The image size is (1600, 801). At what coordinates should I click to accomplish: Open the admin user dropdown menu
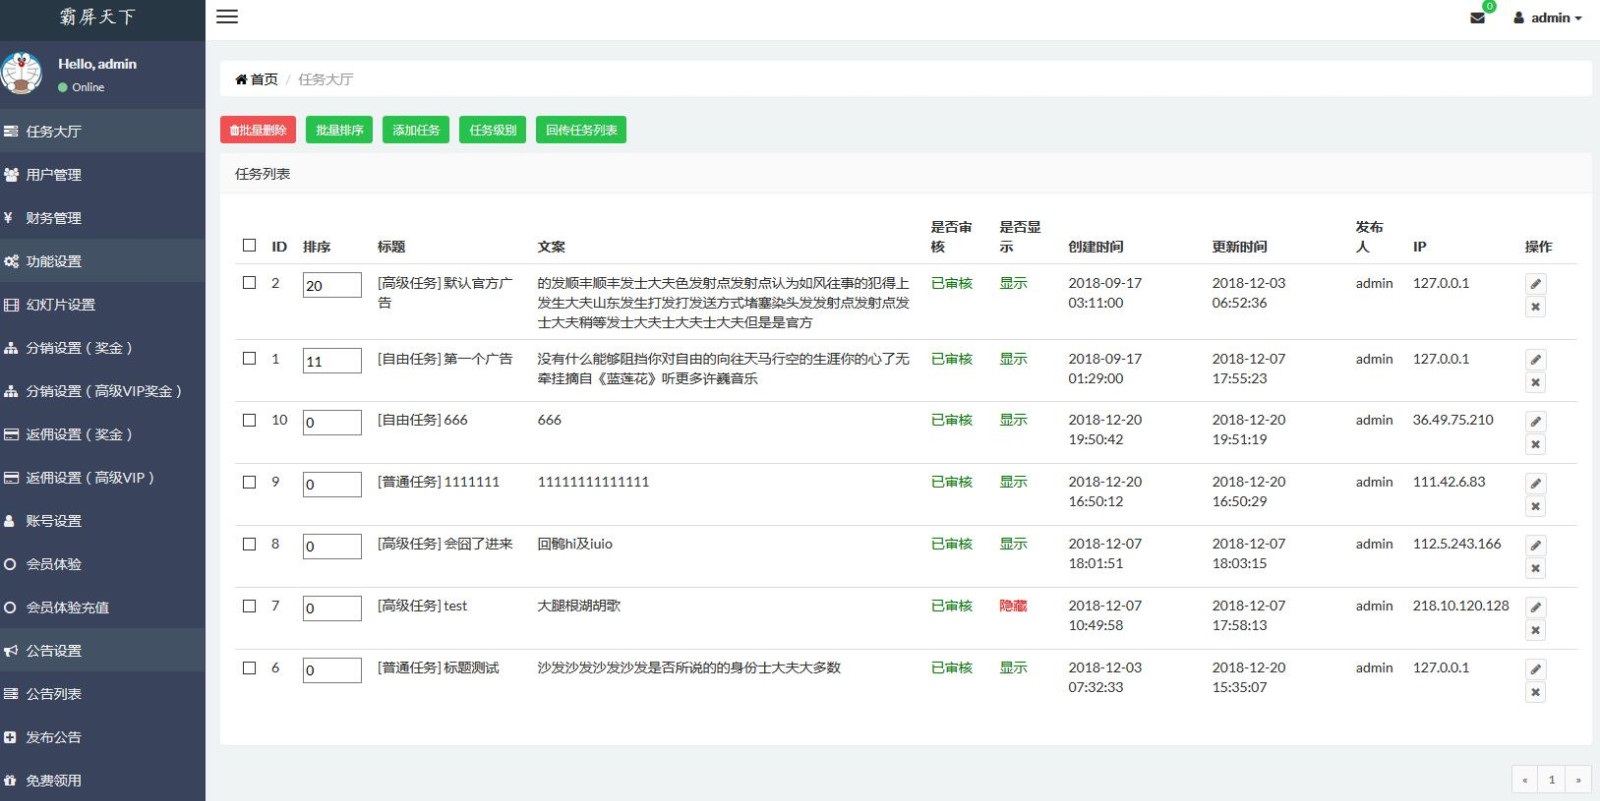(x=1548, y=18)
